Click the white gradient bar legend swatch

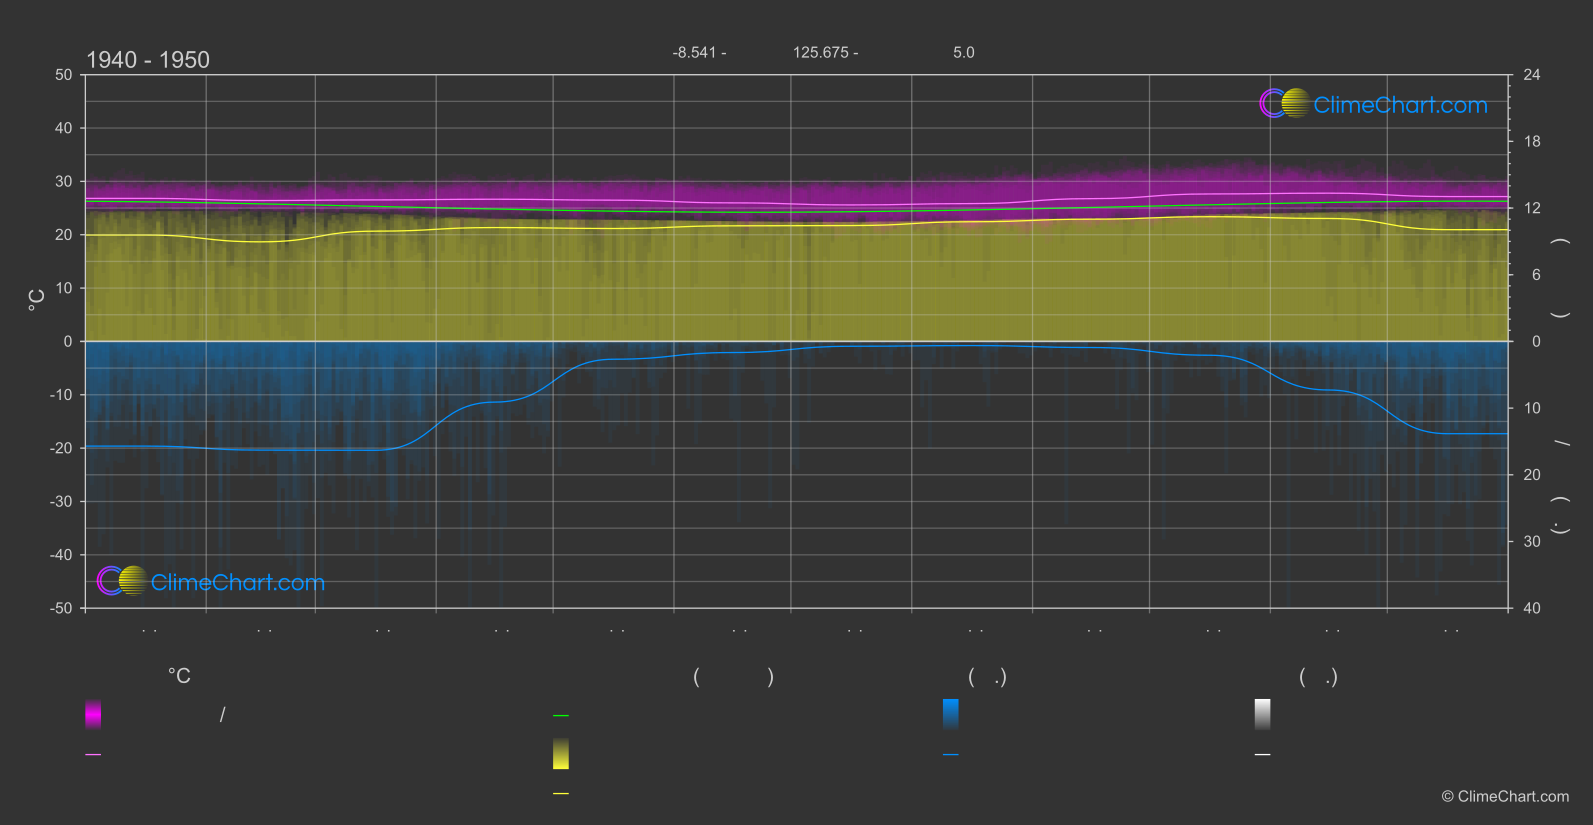pyautogui.click(x=1262, y=714)
